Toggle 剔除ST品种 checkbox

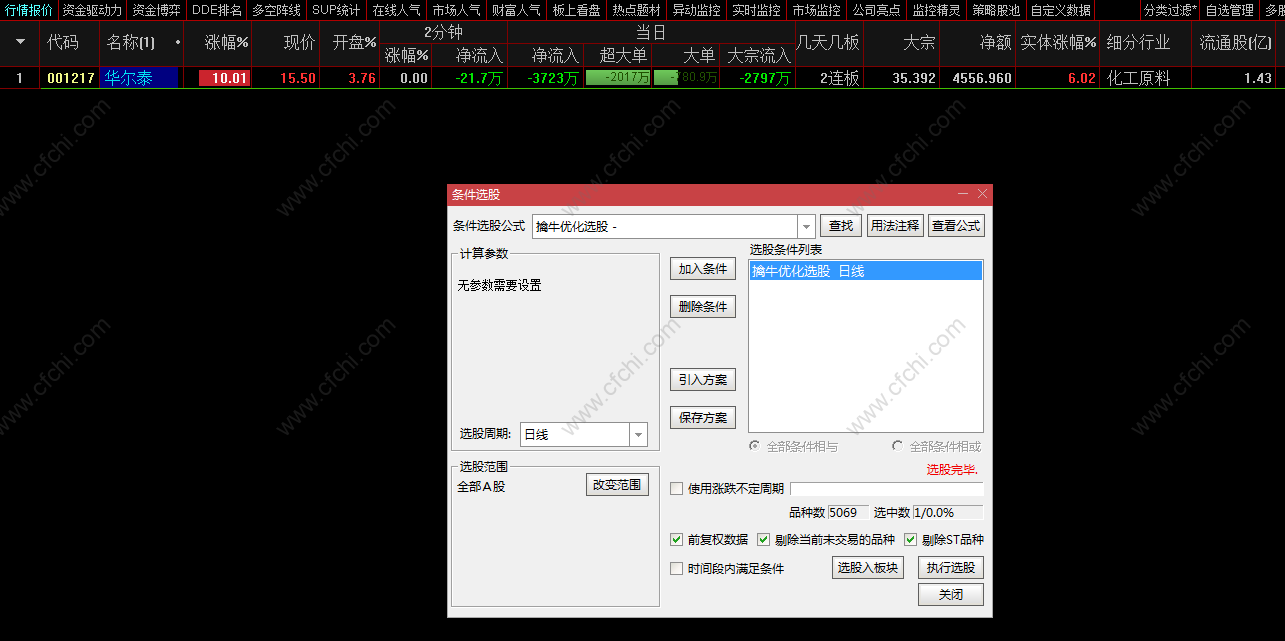pos(911,540)
